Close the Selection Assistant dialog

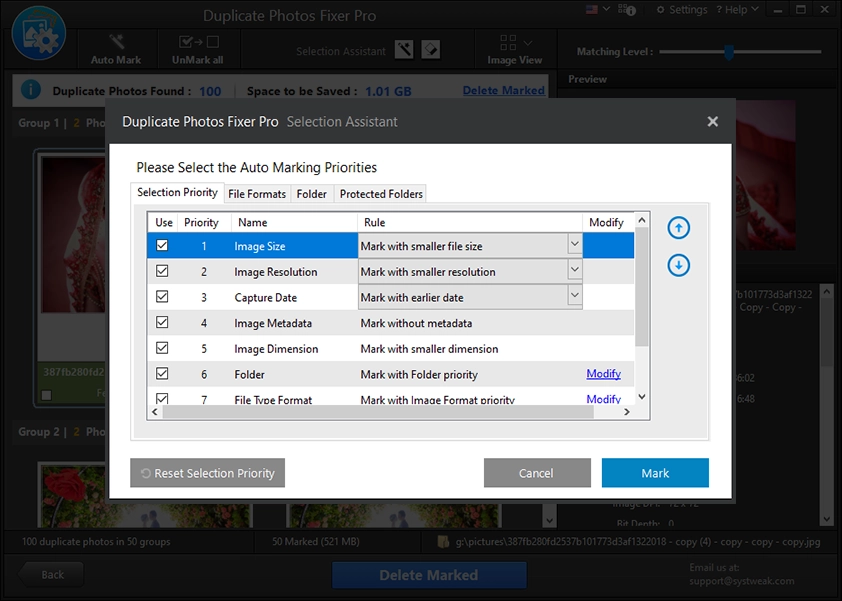coord(713,122)
